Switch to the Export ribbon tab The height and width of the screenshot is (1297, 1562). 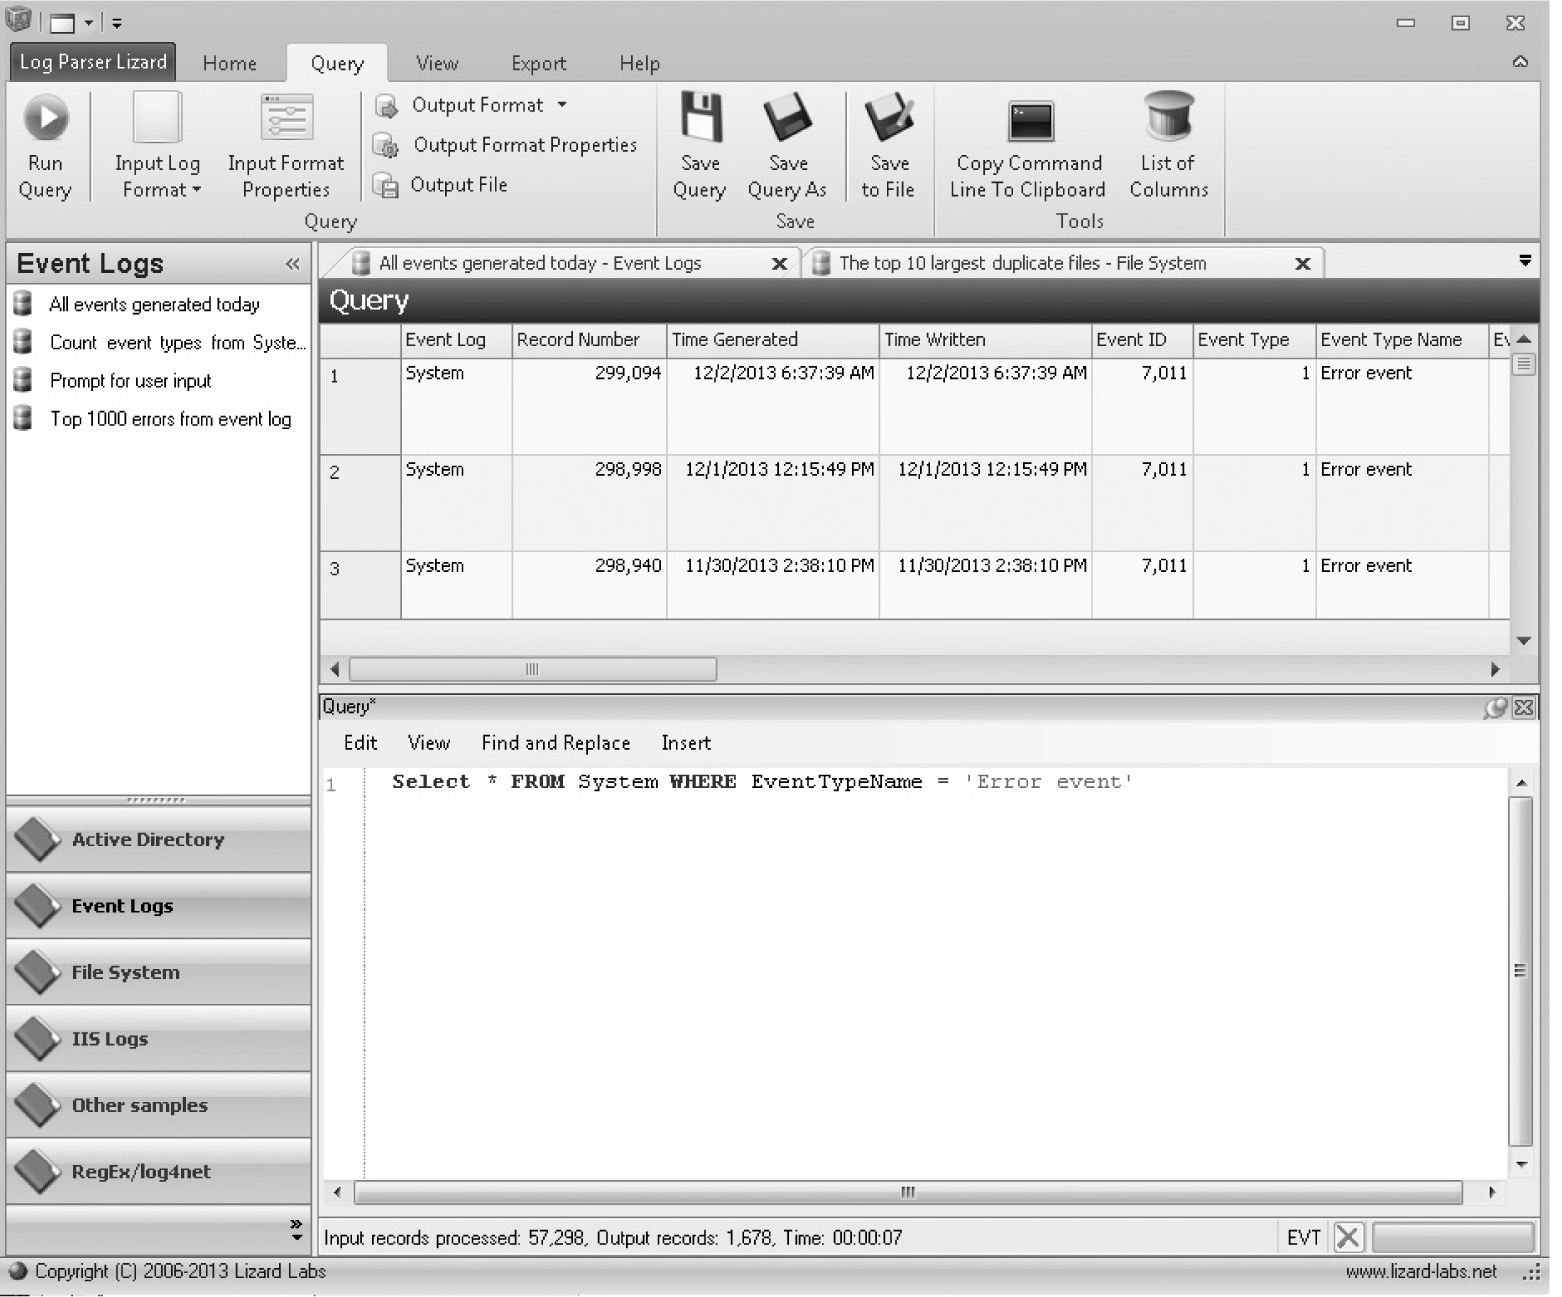(539, 63)
